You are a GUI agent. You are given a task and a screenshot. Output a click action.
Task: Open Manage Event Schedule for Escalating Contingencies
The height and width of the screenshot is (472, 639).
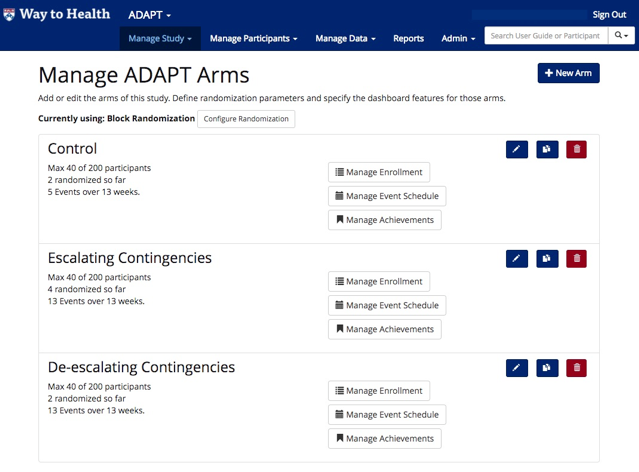point(387,305)
